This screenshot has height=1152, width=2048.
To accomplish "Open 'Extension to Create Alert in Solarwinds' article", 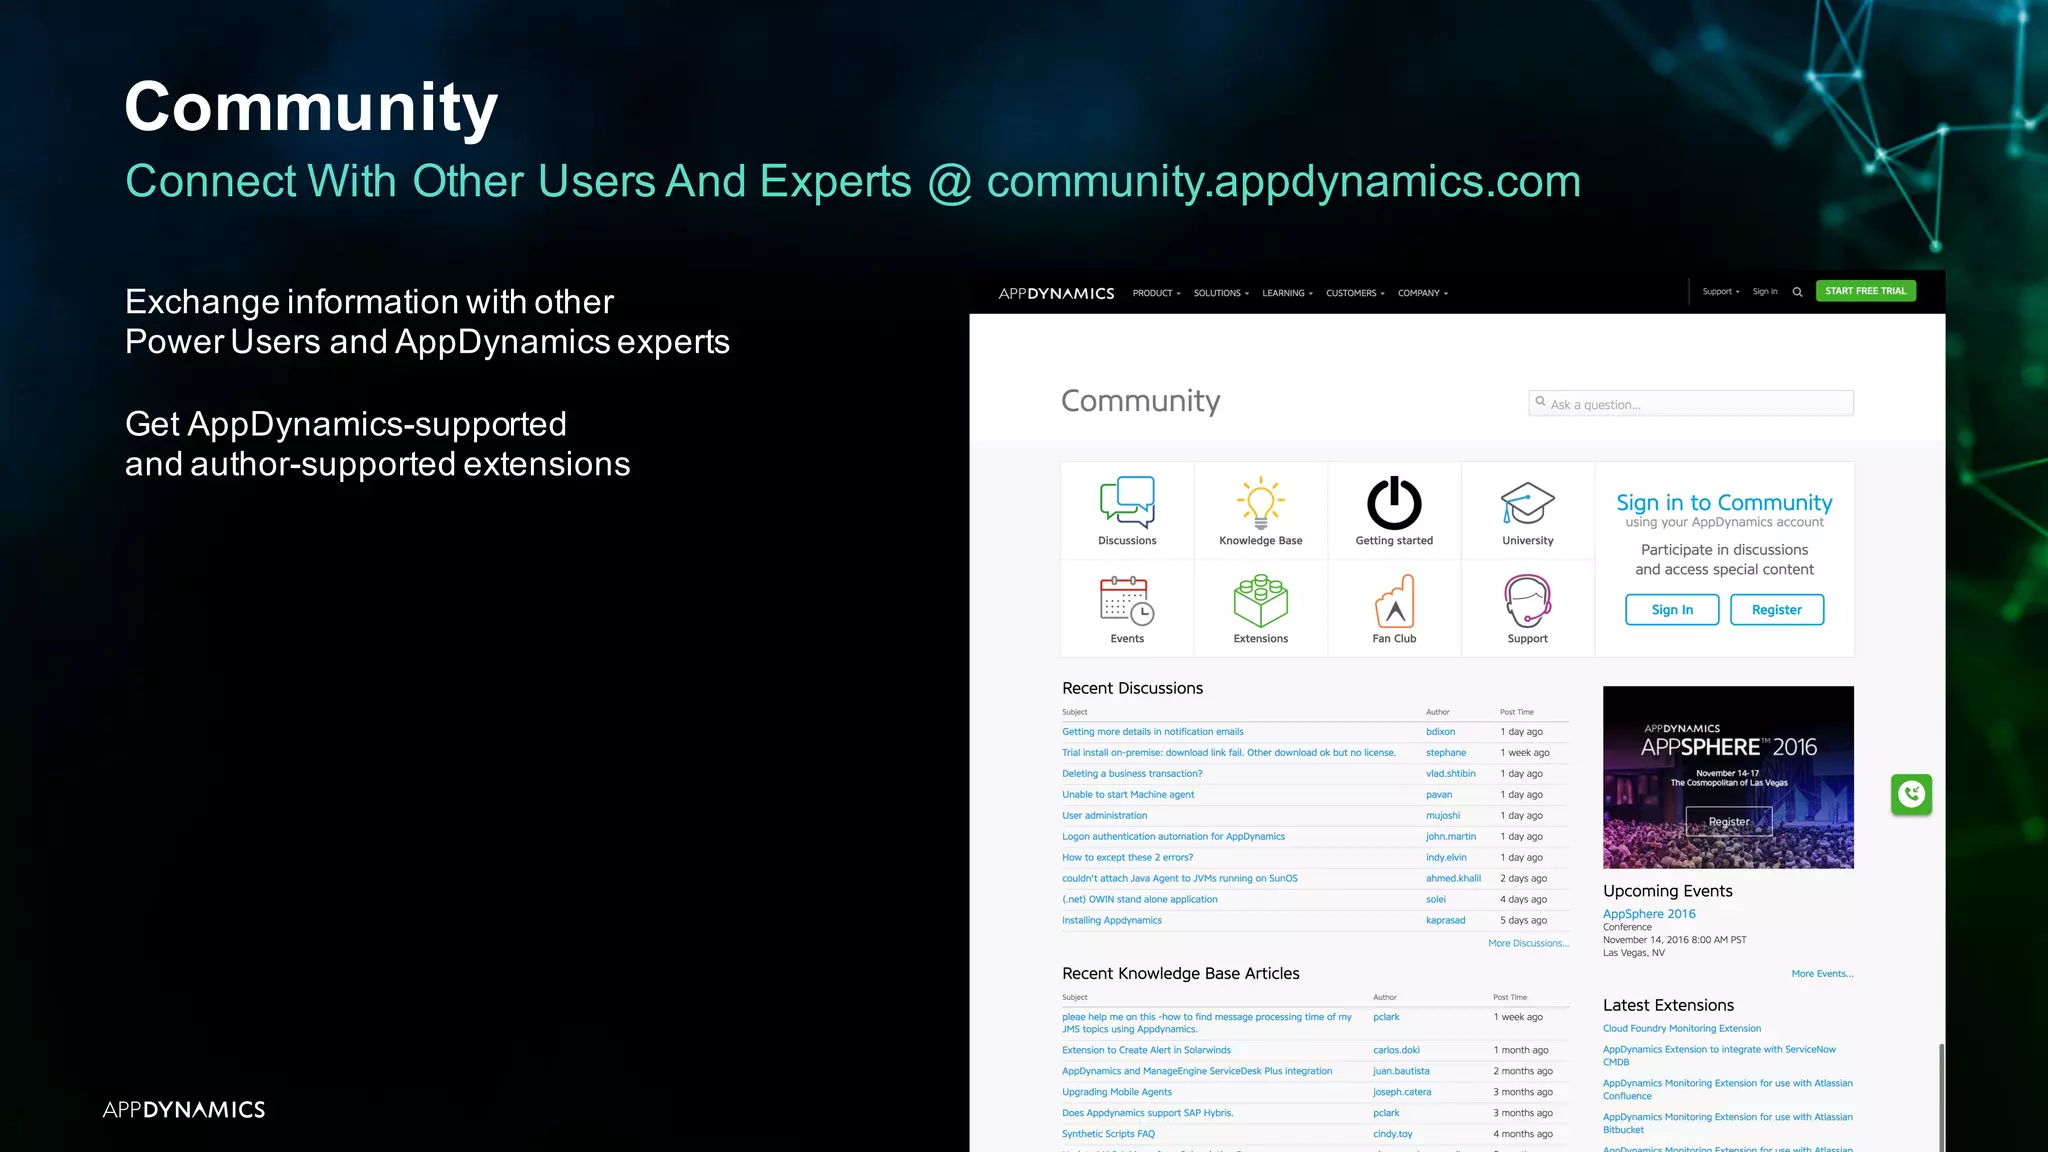I will tap(1146, 1051).
